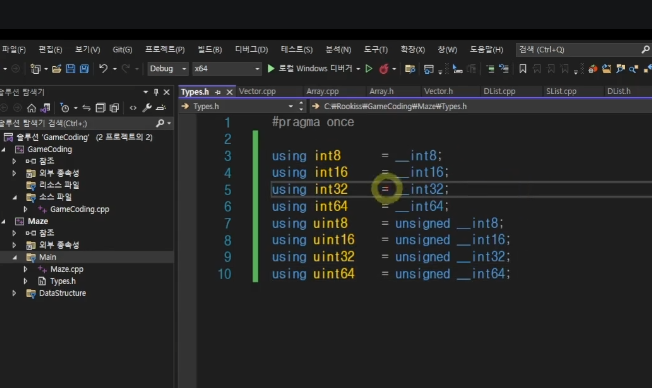Toggle the pin on the Types.h tab
652x388 pixels.
click(x=217, y=92)
